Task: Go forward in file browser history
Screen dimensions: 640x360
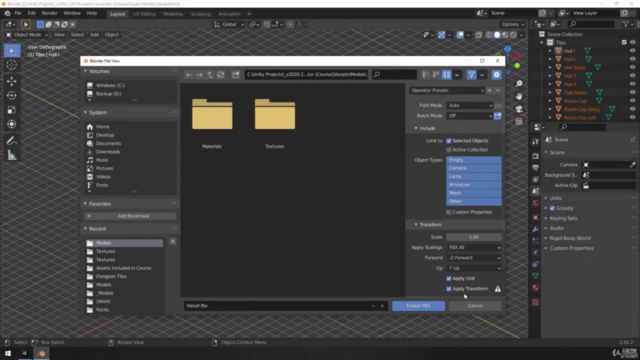Action: 199,75
